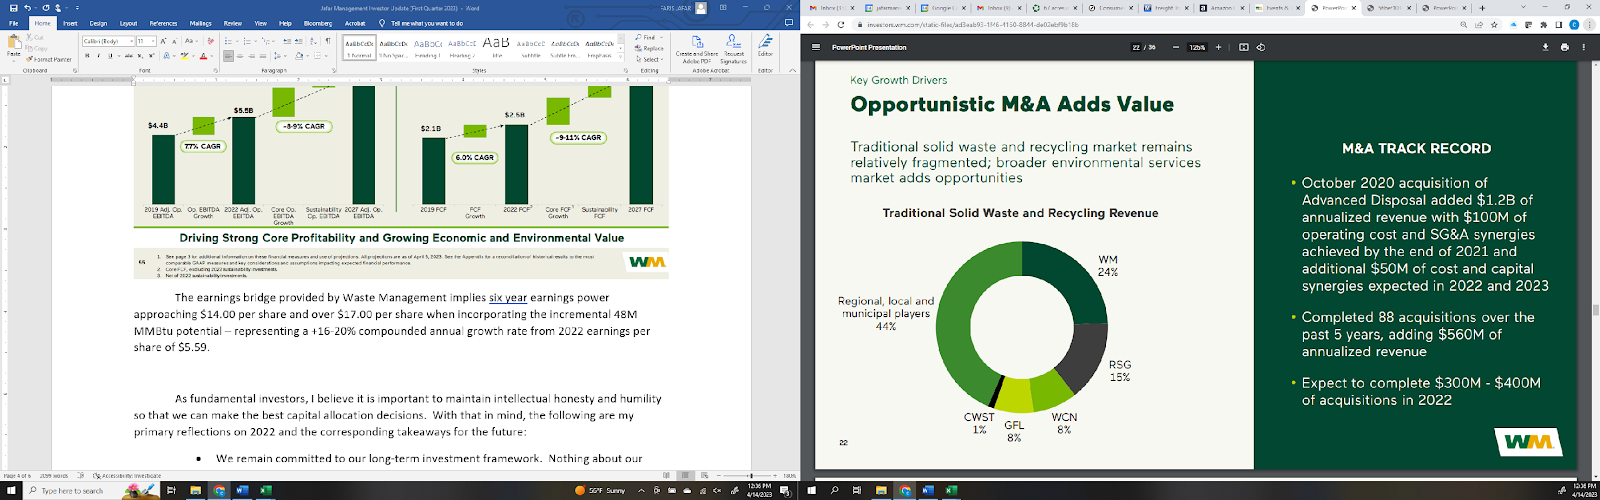1600x500 pixels.
Task: Open the Review tab in Word
Action: pos(233,23)
